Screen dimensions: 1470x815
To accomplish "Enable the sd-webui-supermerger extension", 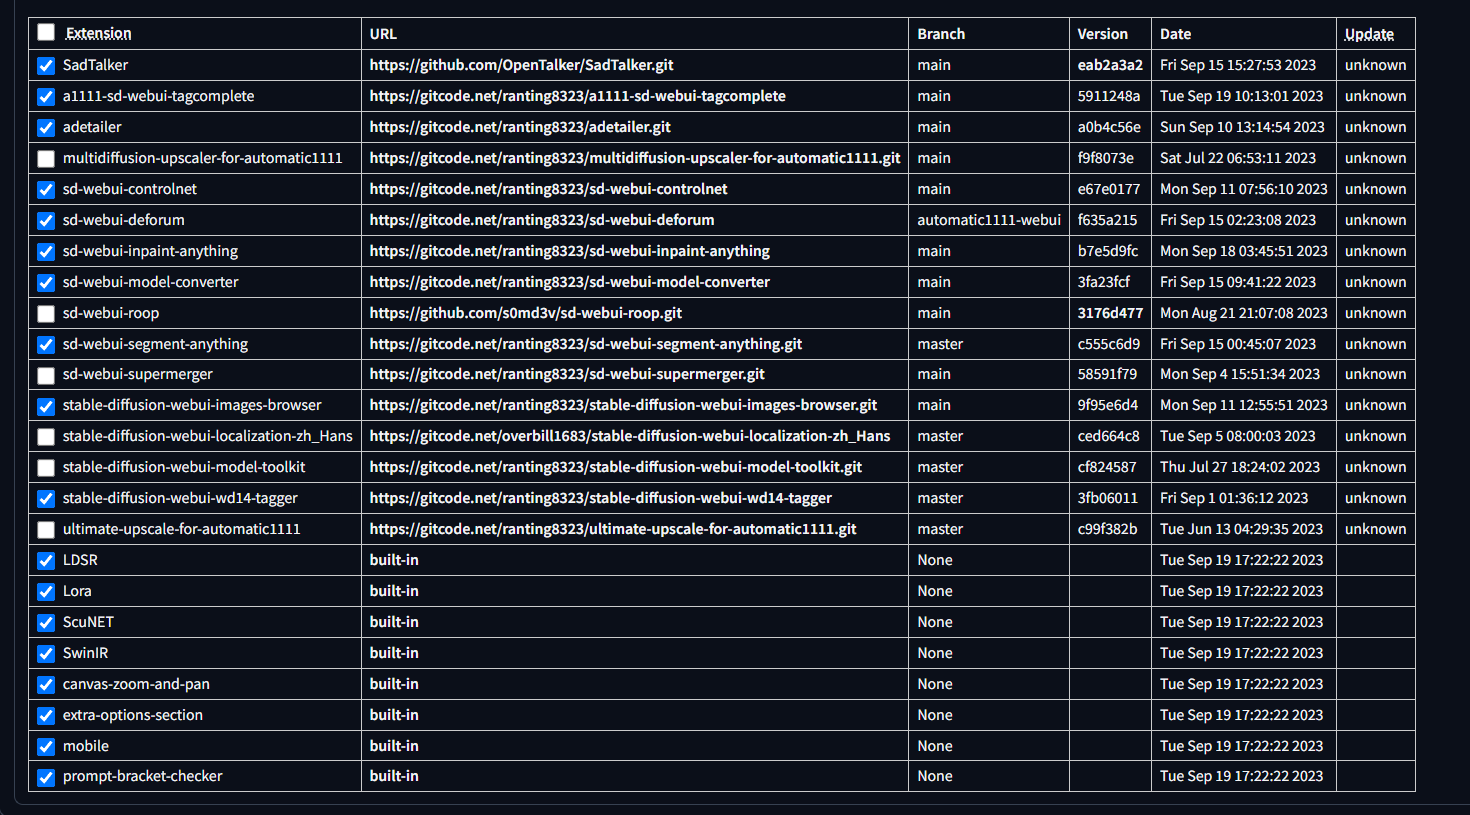I will pyautogui.click(x=46, y=374).
